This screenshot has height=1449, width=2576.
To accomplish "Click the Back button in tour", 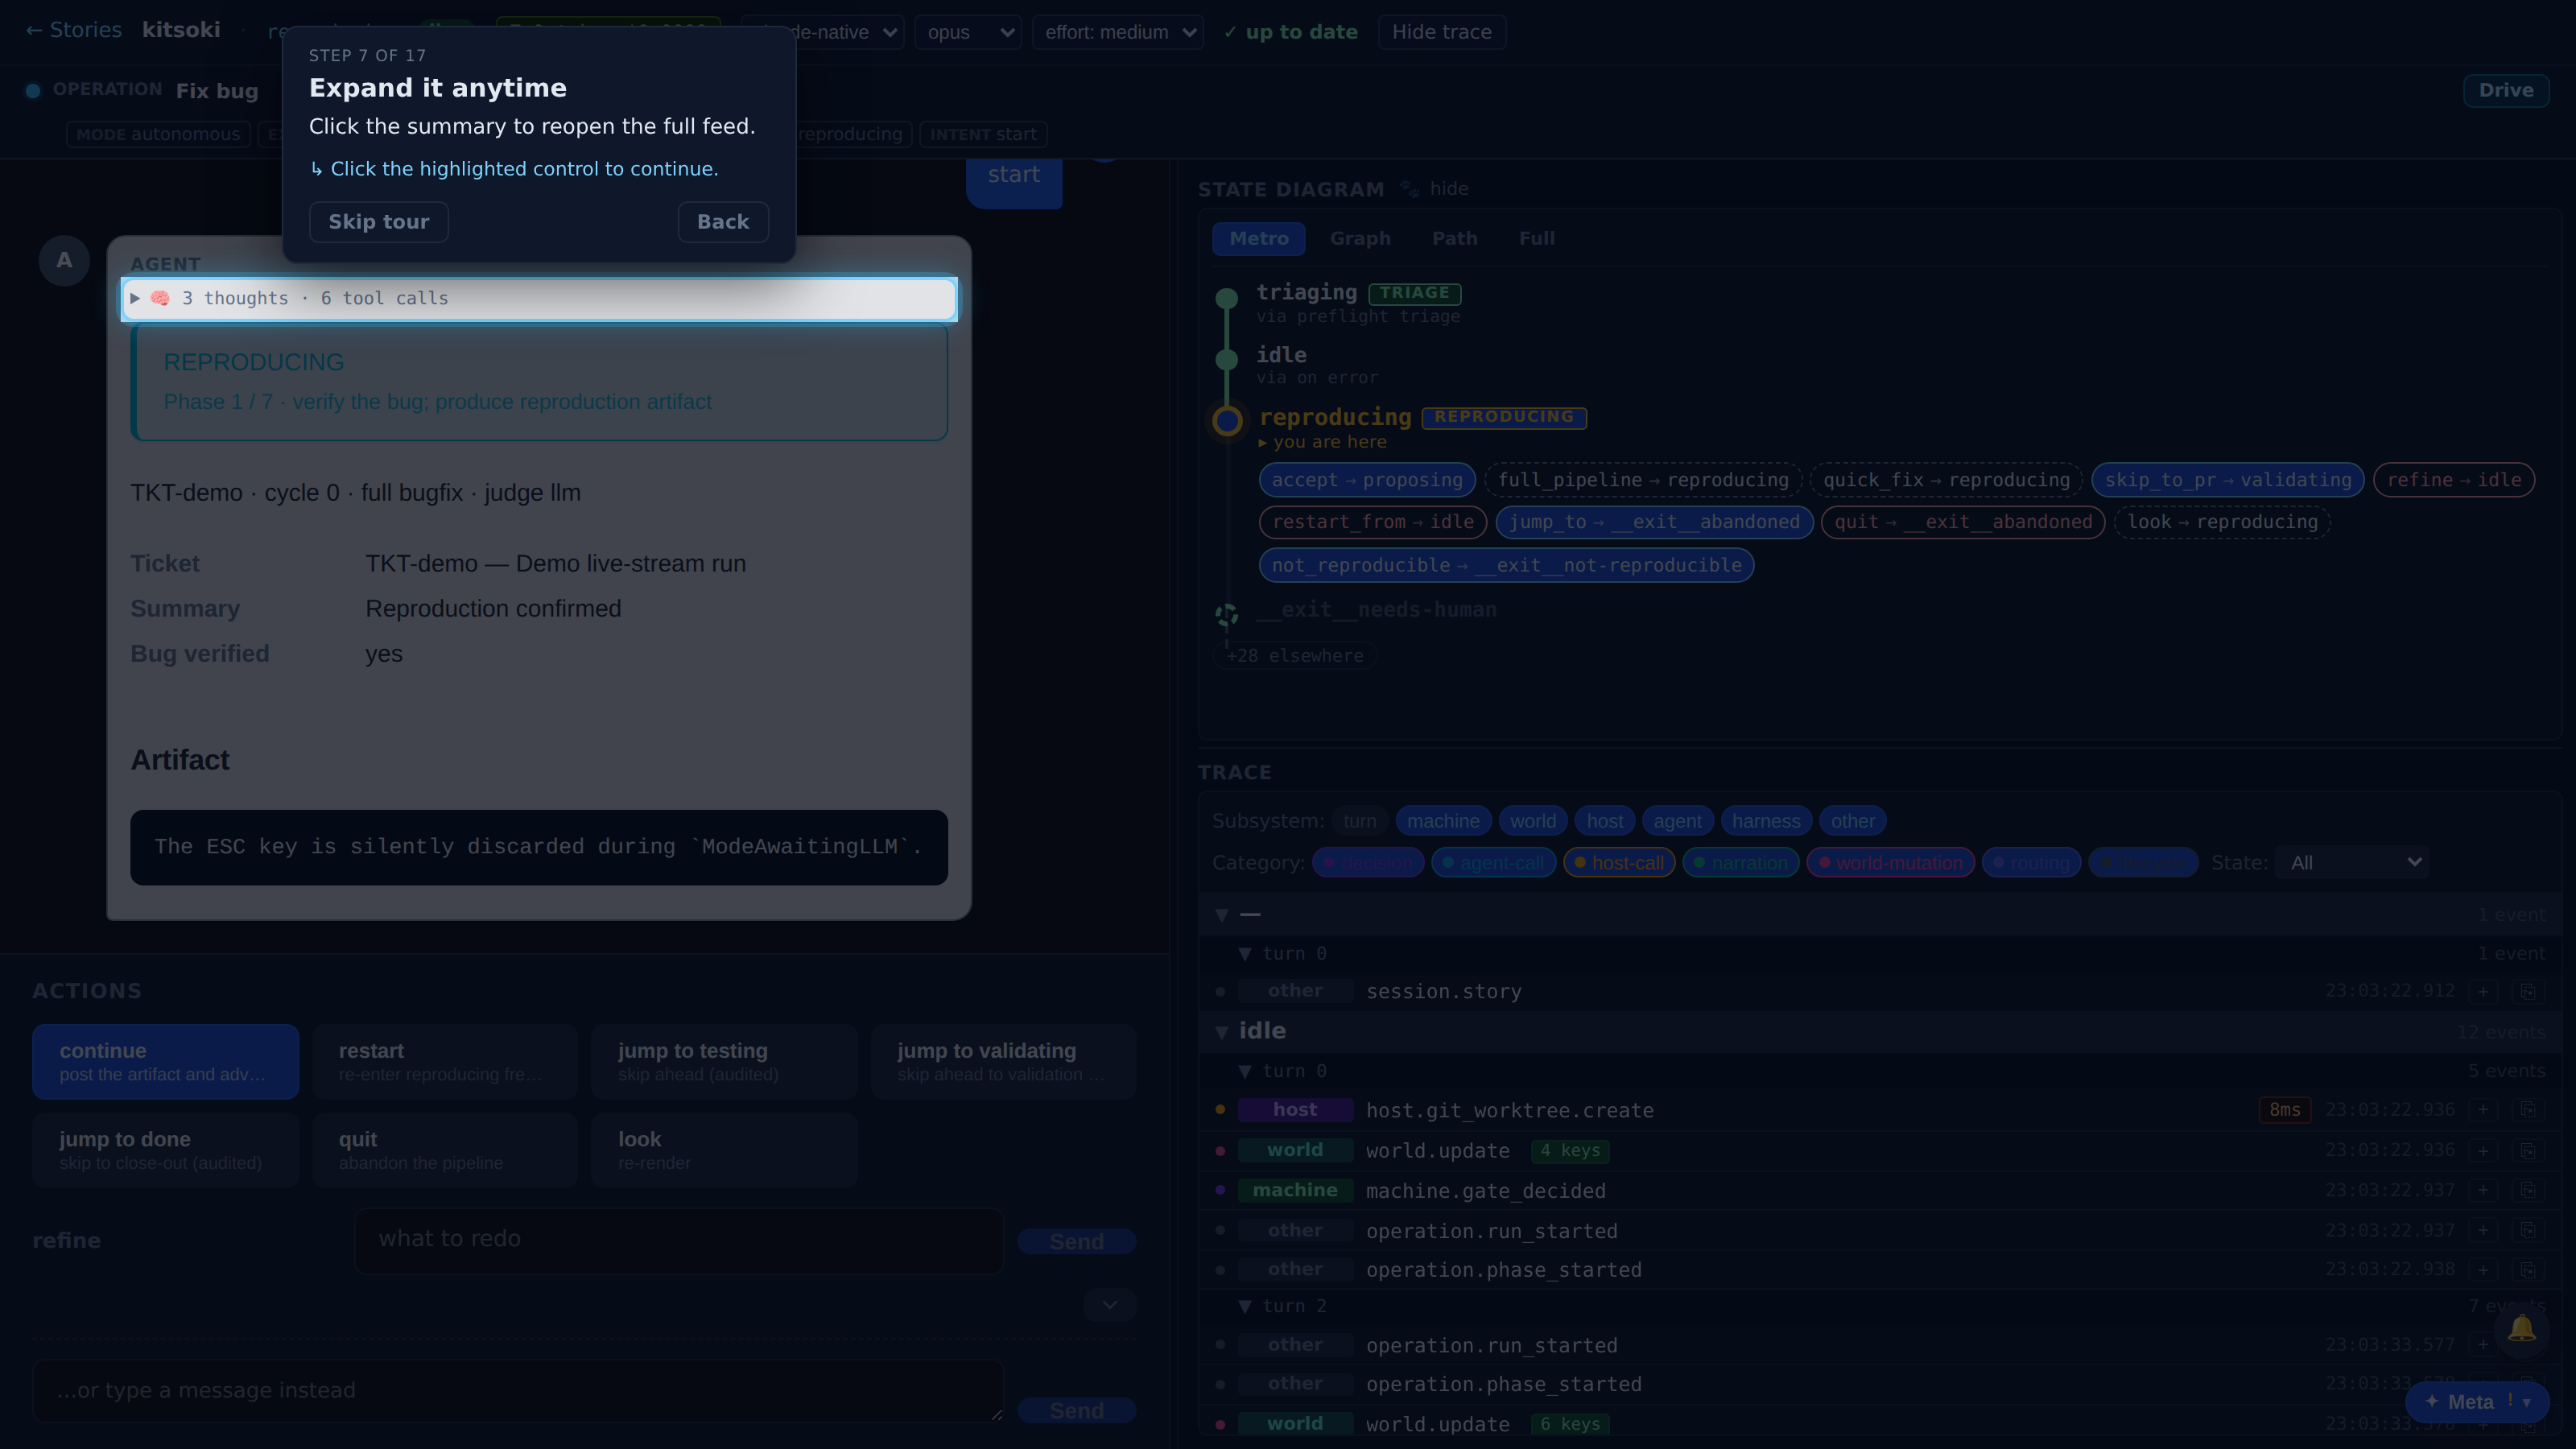I will 723,222.
